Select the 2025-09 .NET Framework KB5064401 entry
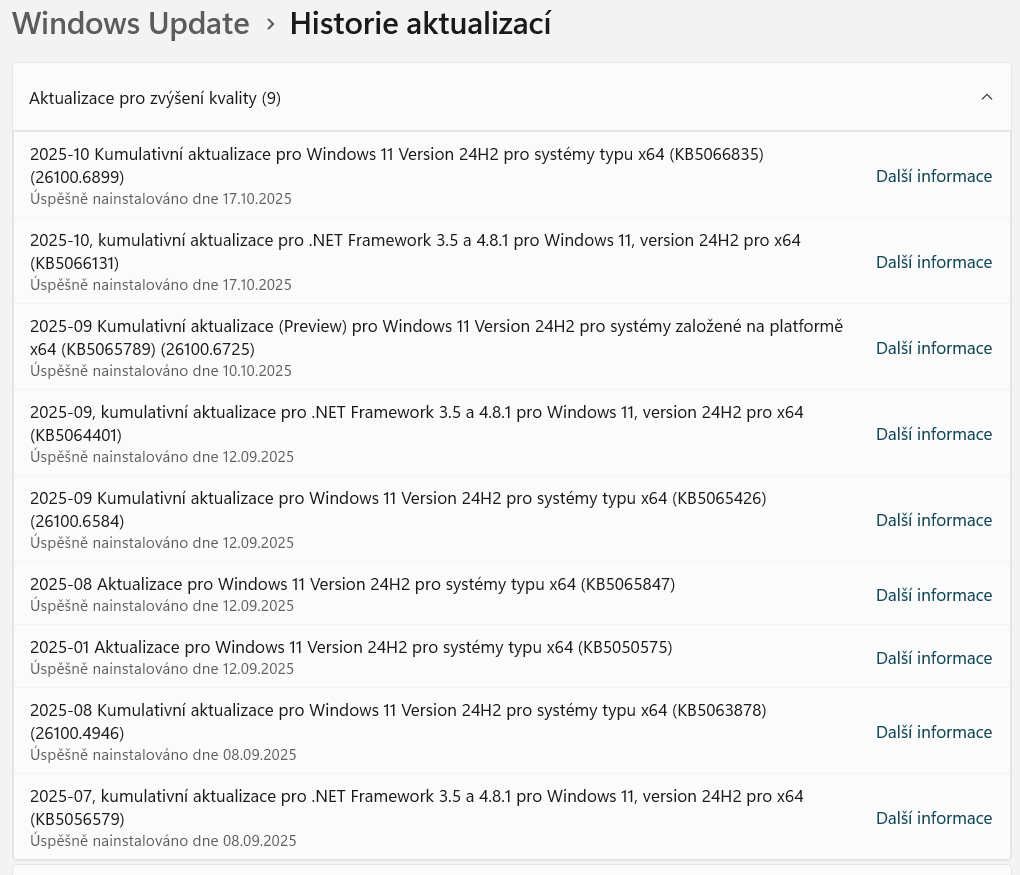 click(416, 423)
